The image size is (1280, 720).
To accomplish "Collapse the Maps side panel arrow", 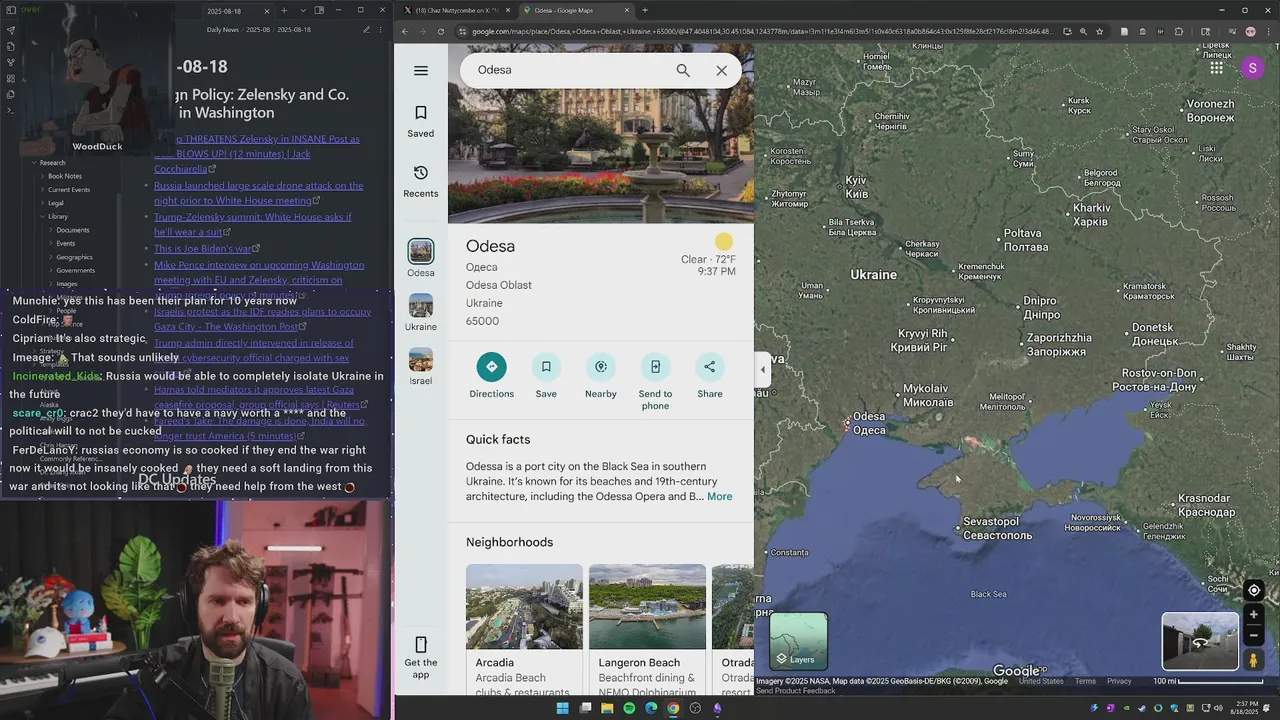I will coord(763,369).
